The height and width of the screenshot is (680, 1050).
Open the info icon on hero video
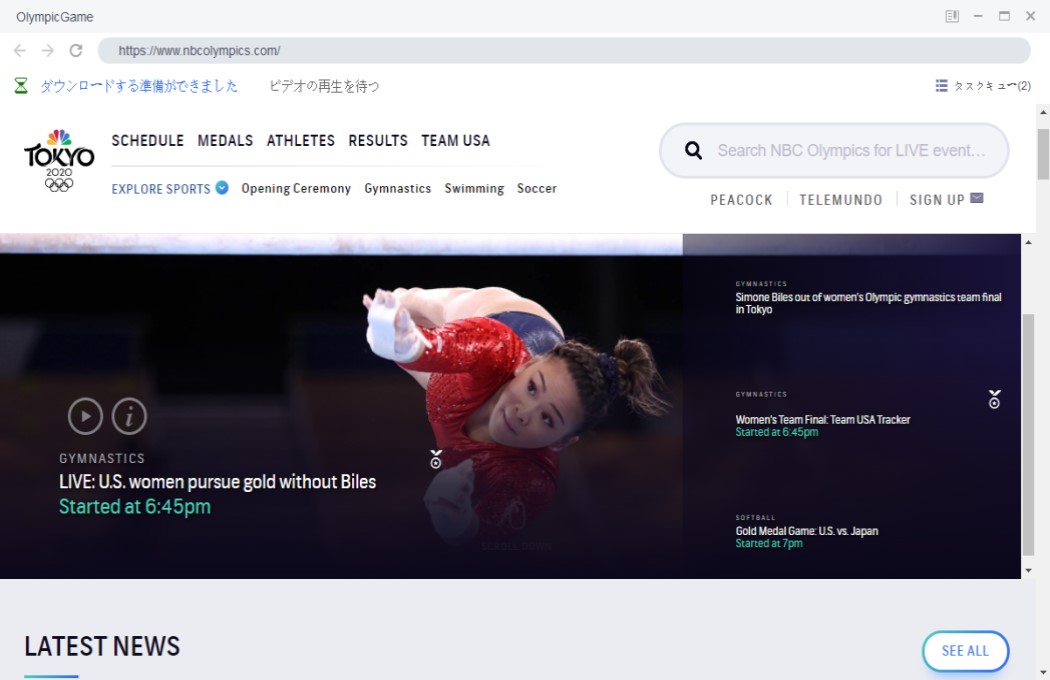129,415
